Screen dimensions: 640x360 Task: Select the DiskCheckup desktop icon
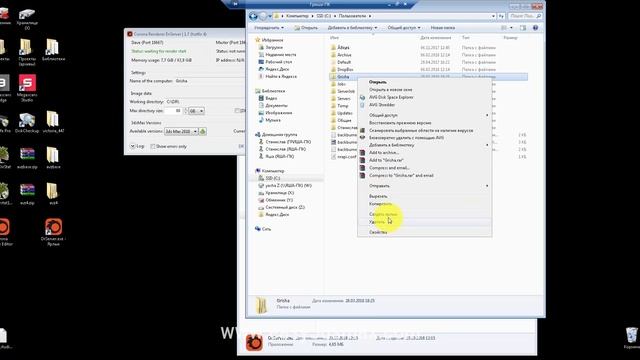tap(27, 123)
